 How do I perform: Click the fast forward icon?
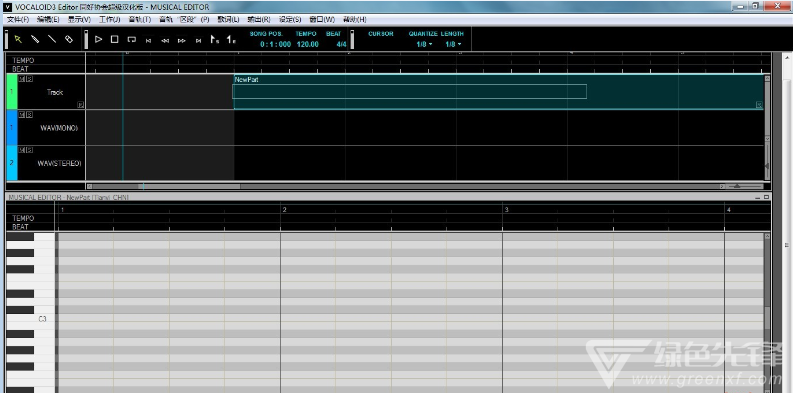[x=182, y=40]
